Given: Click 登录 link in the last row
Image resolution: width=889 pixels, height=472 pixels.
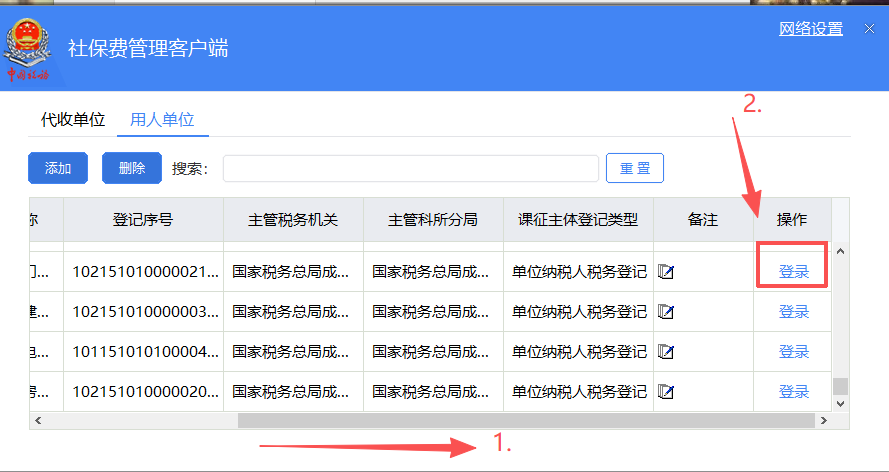Looking at the screenshot, I should [793, 391].
